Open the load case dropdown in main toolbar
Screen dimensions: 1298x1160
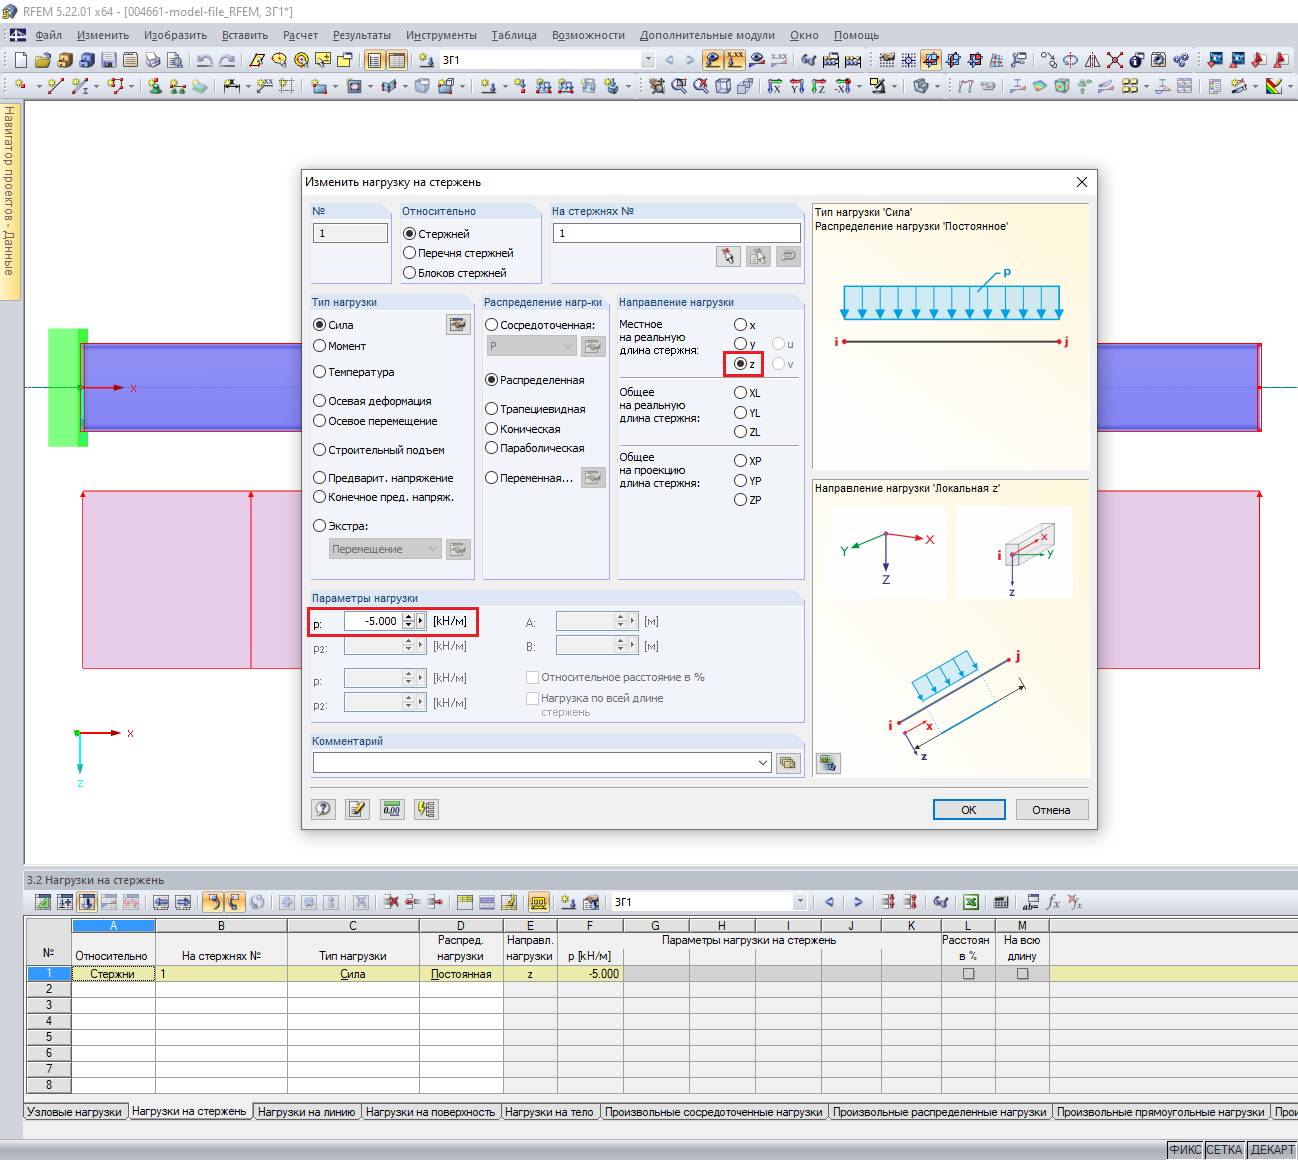[648, 60]
